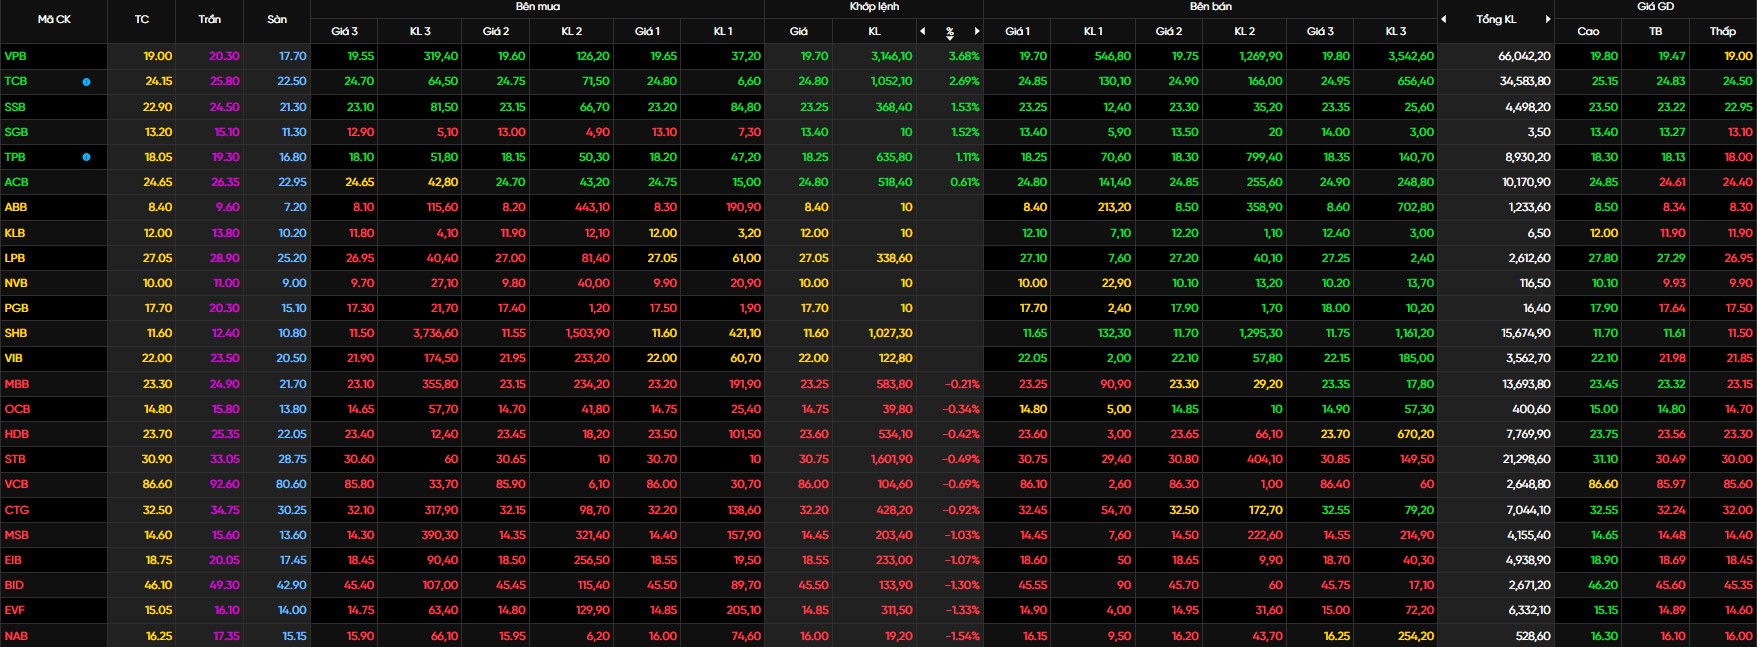Sort by the % change column header

(x=950, y=32)
